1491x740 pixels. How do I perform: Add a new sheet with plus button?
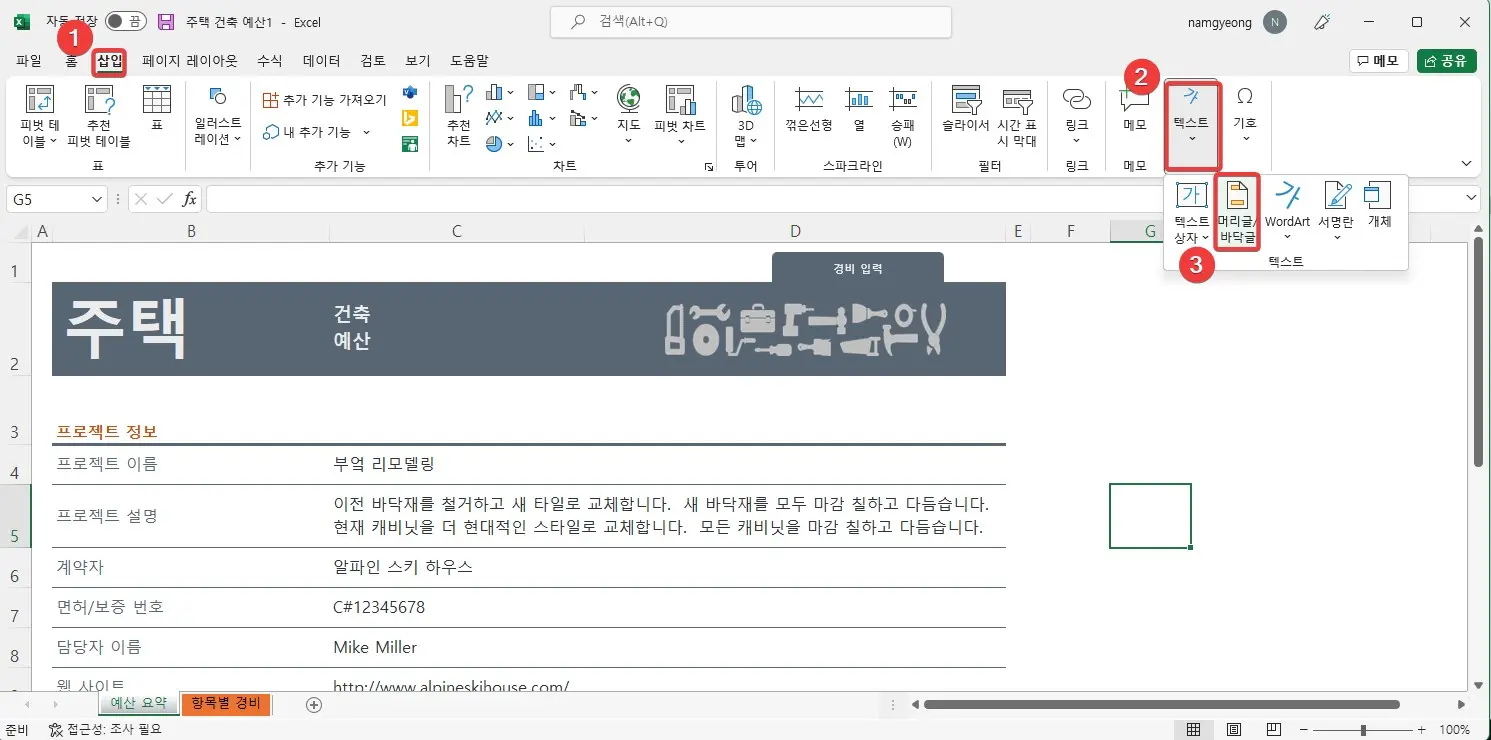(x=314, y=704)
